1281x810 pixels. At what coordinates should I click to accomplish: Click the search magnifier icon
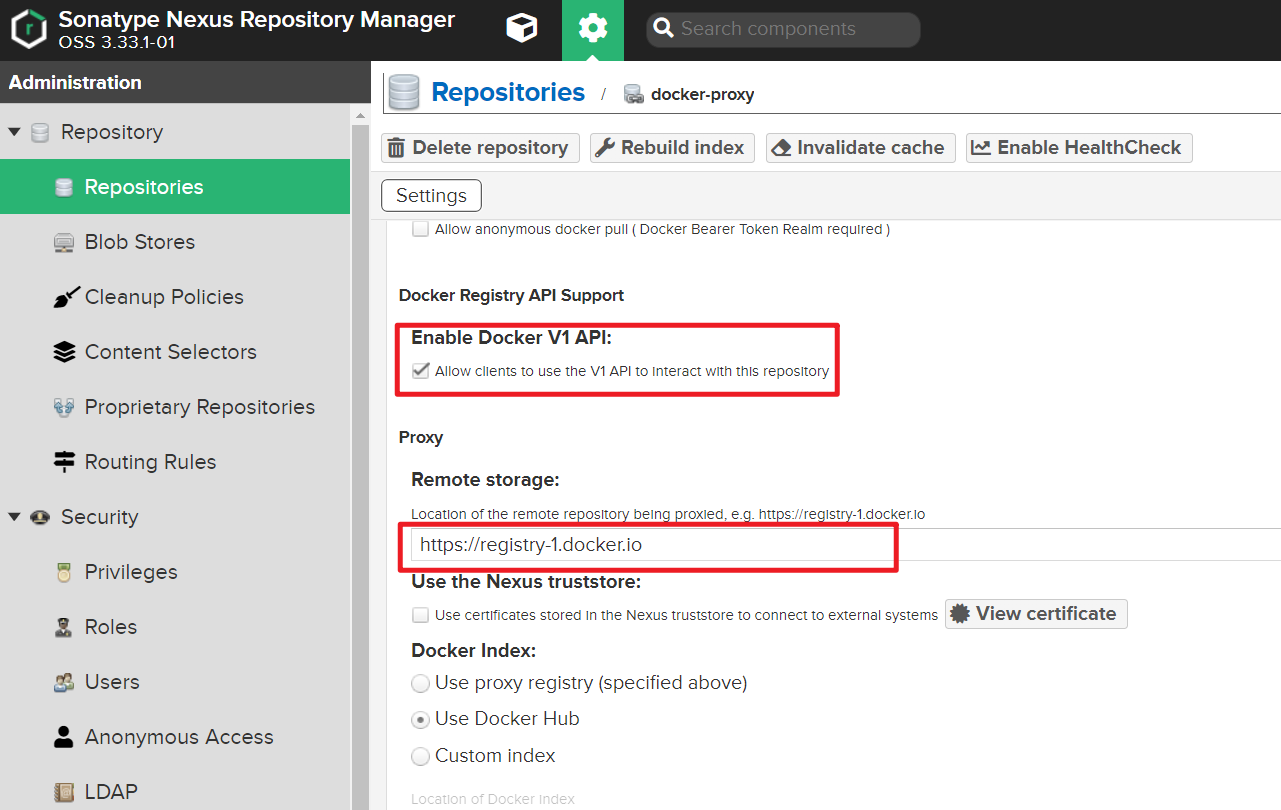[663, 29]
